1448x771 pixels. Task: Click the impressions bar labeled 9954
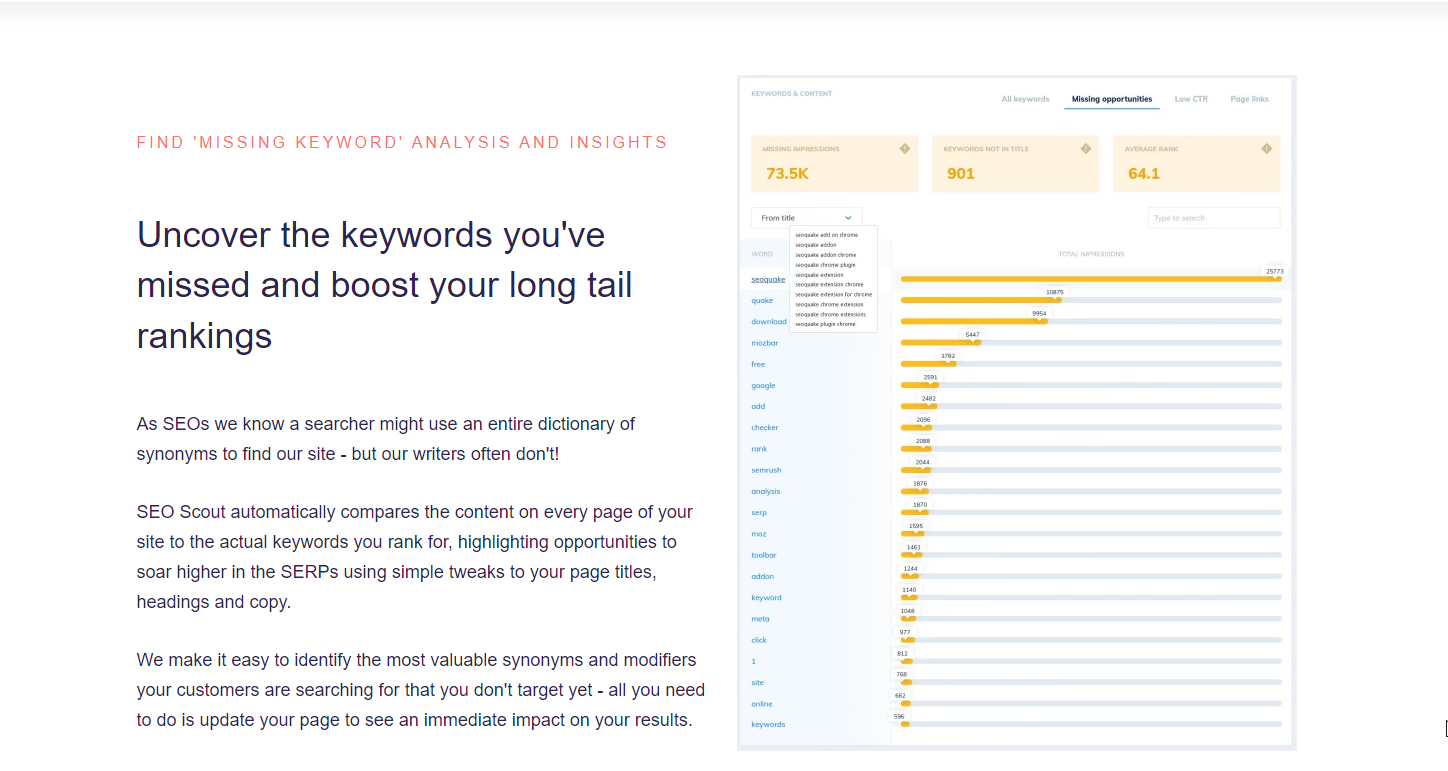(974, 321)
